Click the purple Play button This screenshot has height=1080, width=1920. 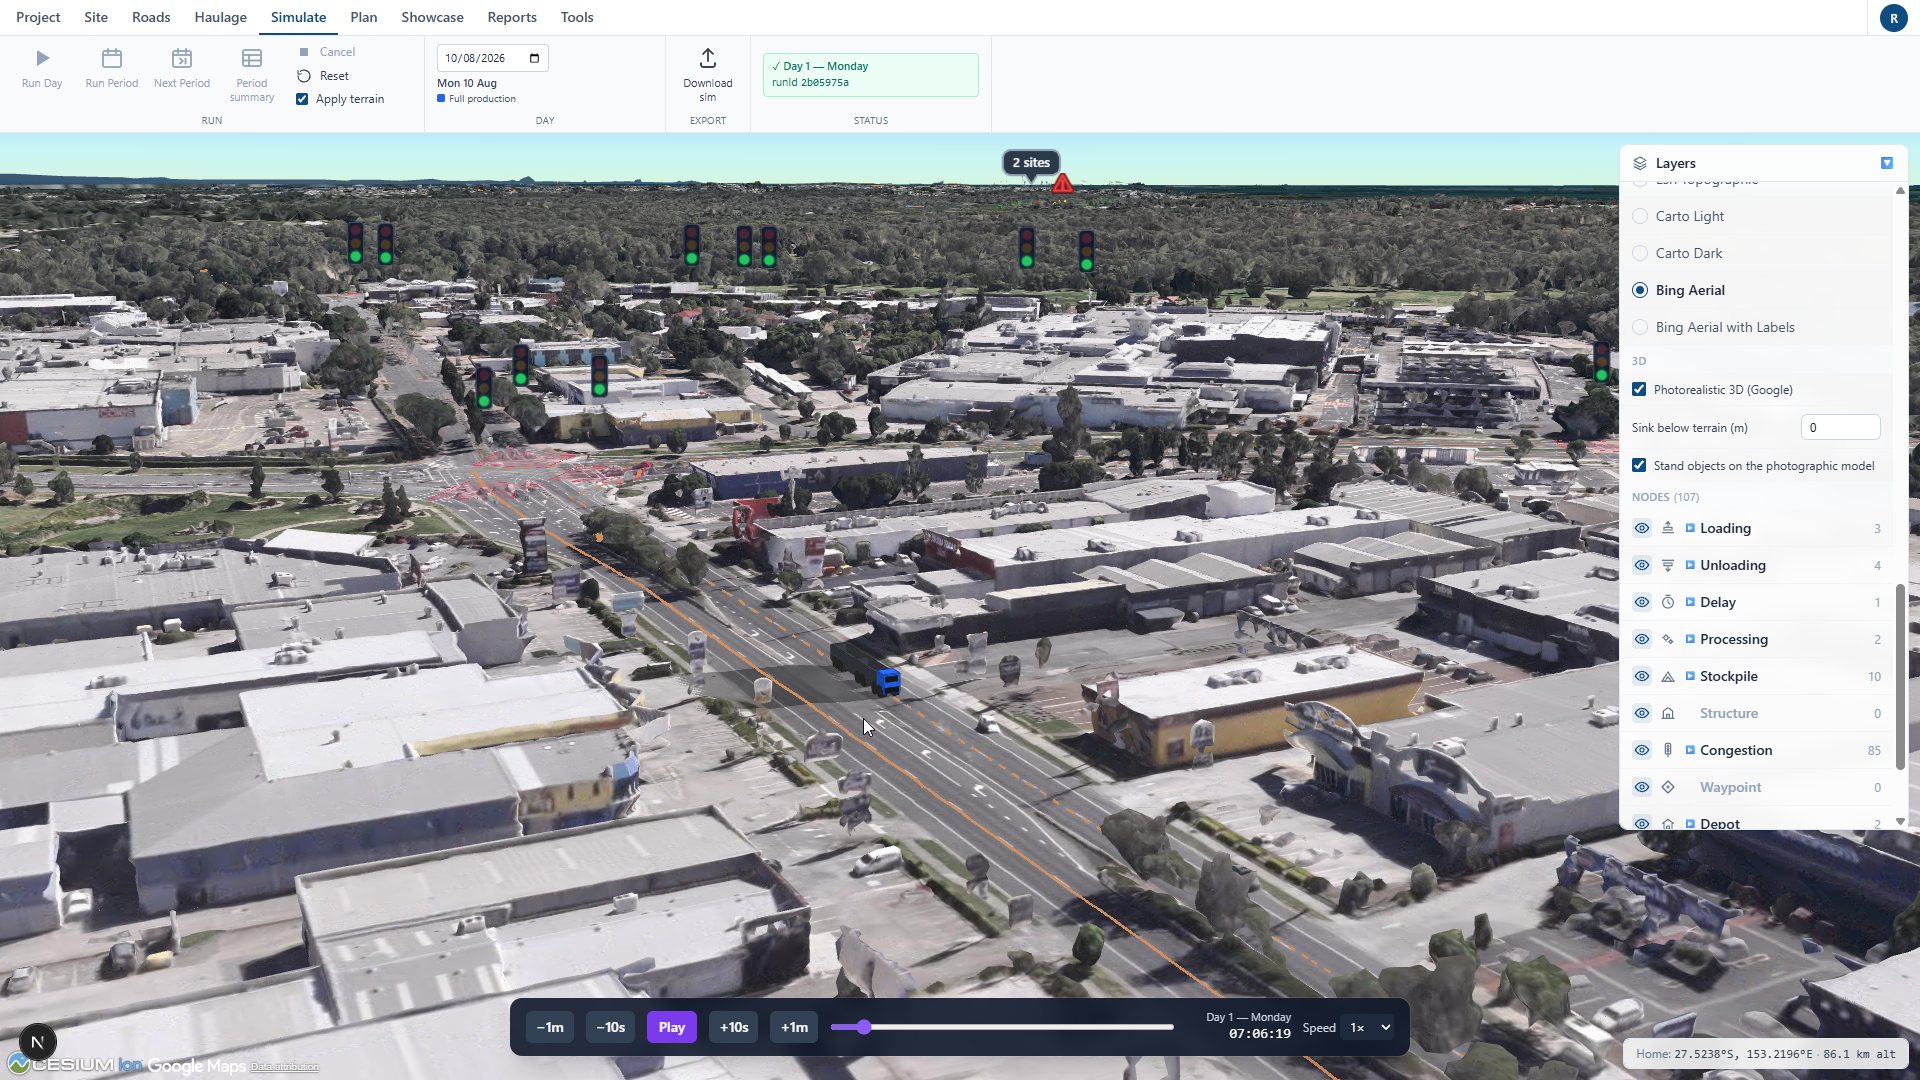[x=672, y=1027]
